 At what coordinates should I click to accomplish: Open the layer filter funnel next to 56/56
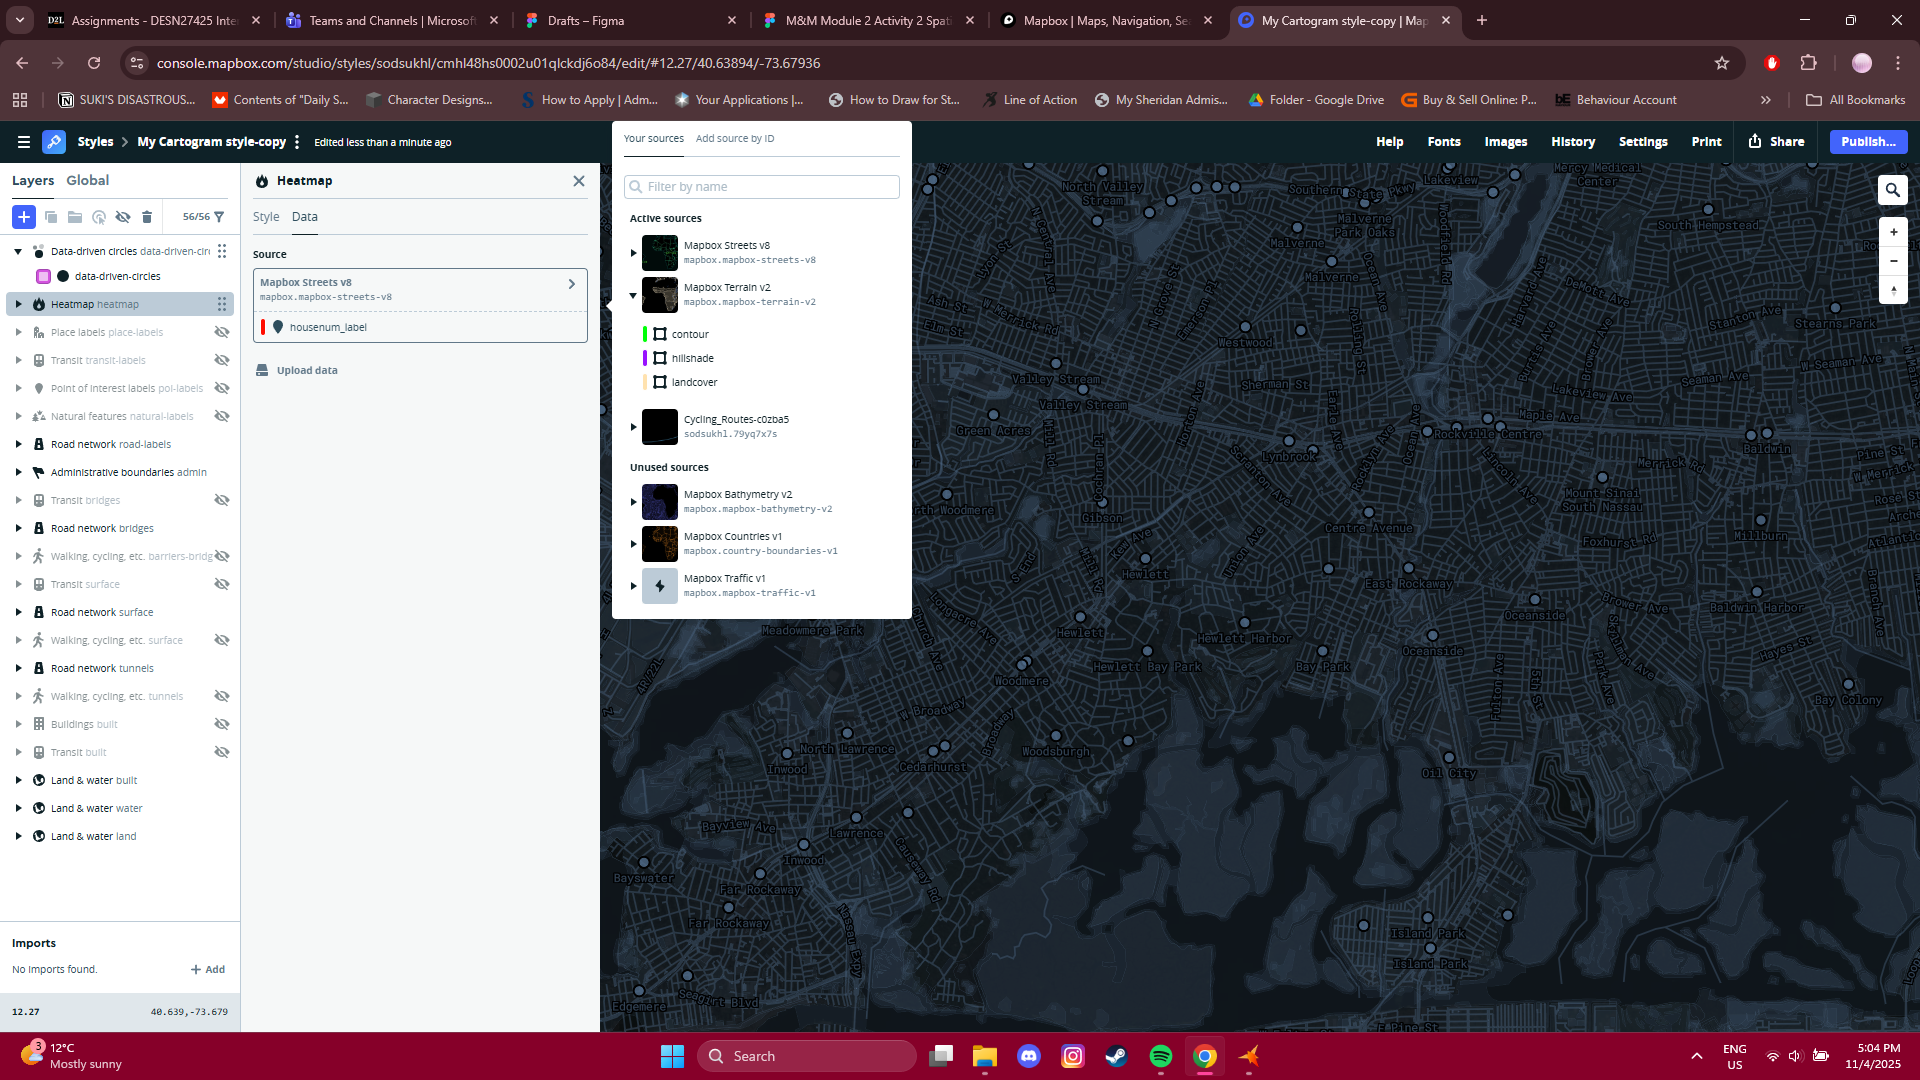pyautogui.click(x=220, y=217)
